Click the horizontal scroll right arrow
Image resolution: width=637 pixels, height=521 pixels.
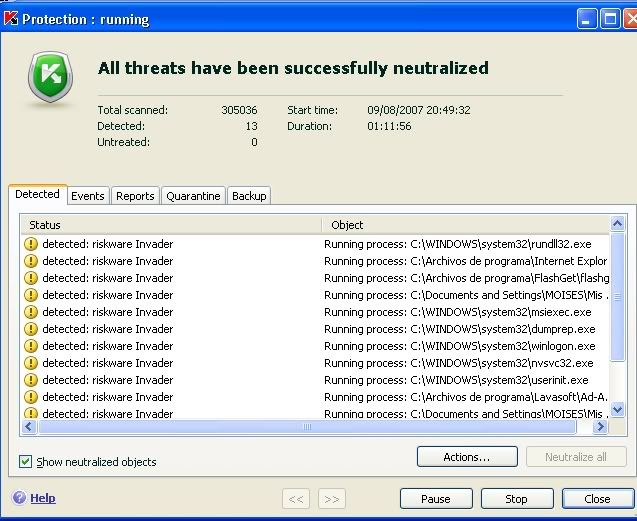coord(600,426)
